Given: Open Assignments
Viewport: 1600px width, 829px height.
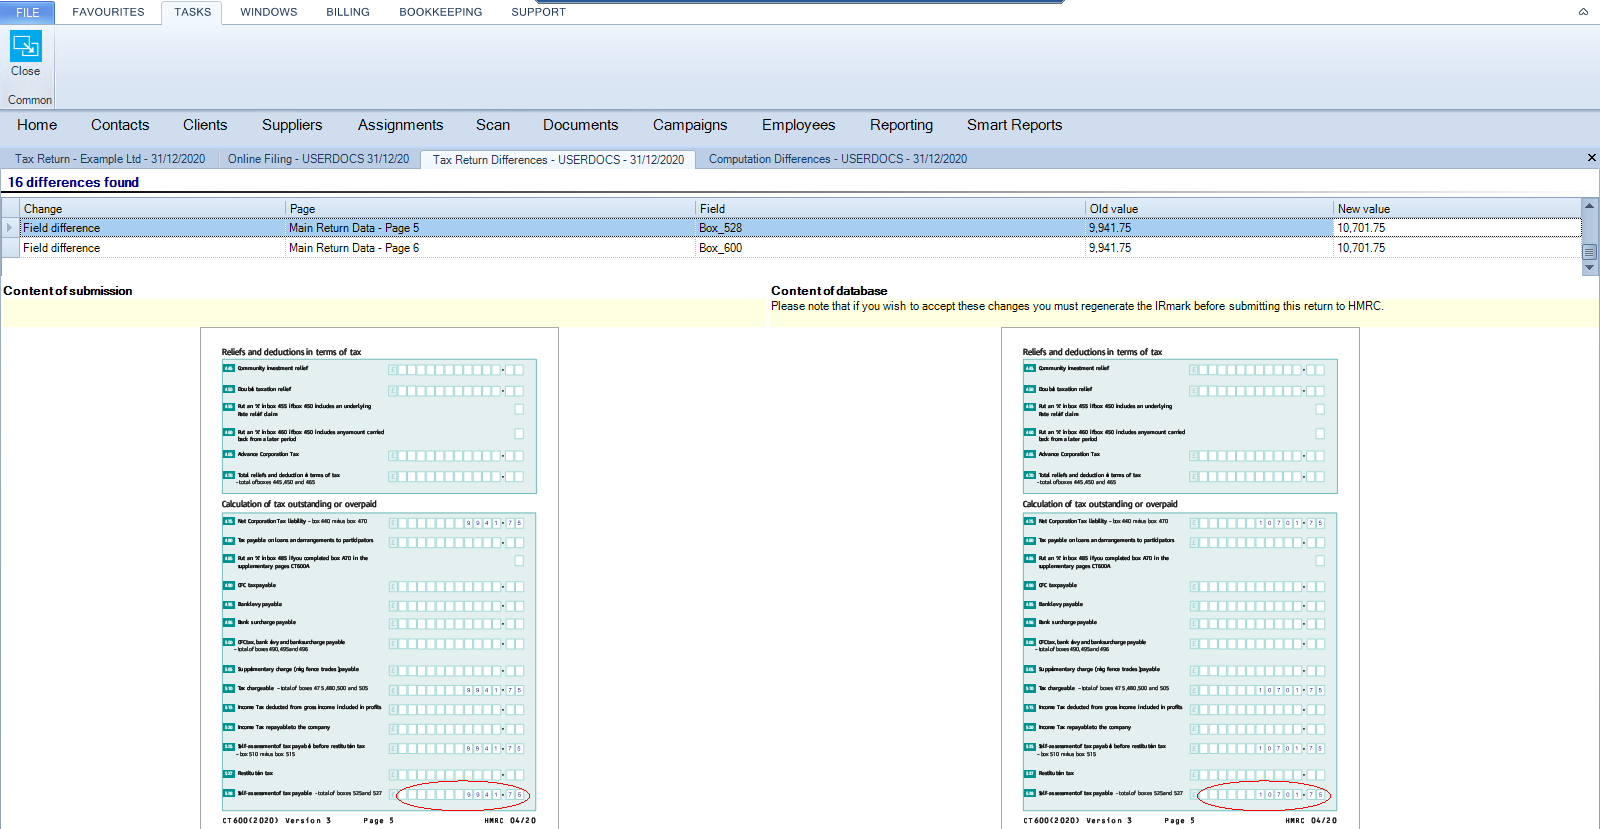Looking at the screenshot, I should [x=400, y=125].
